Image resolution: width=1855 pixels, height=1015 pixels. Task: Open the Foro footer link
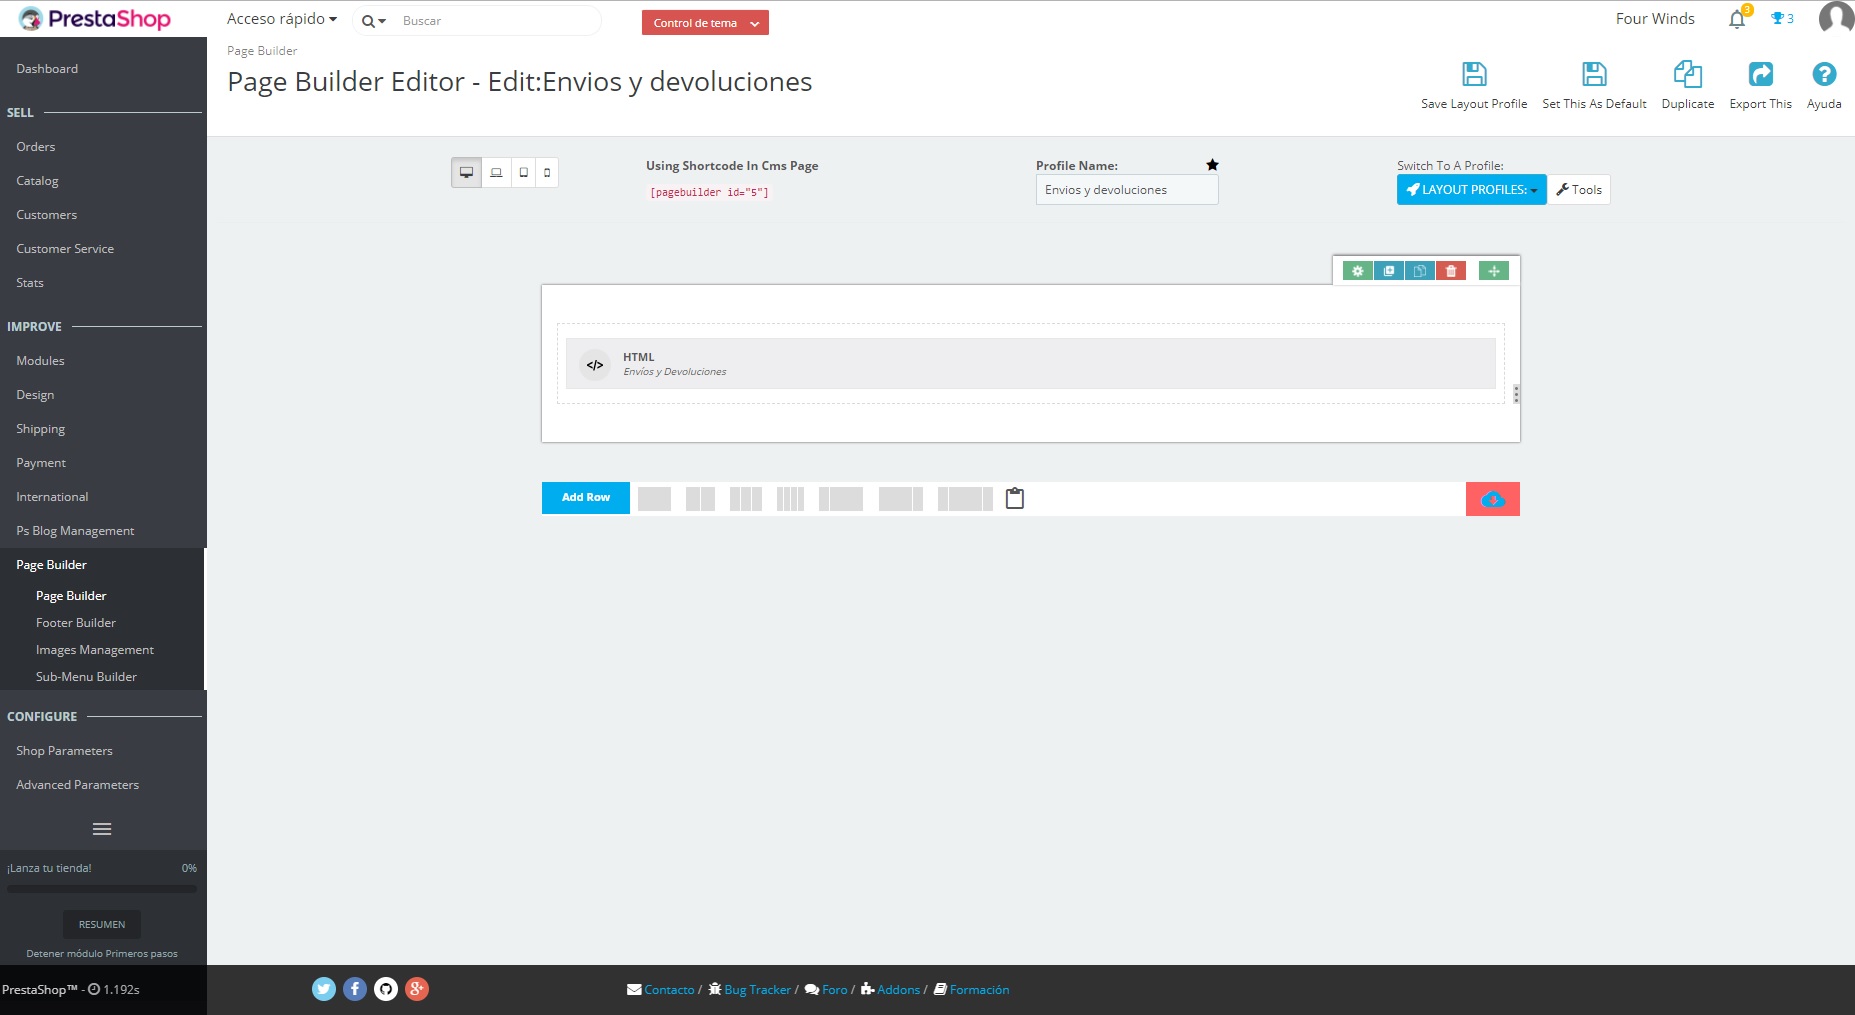click(826, 990)
